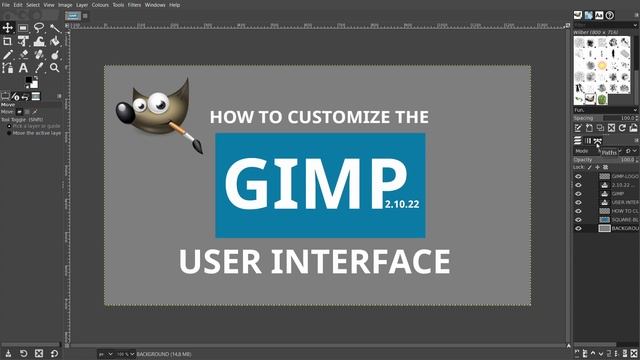Select the Unified Transform tool
This screenshot has width=640, height=360.
click(23, 41)
